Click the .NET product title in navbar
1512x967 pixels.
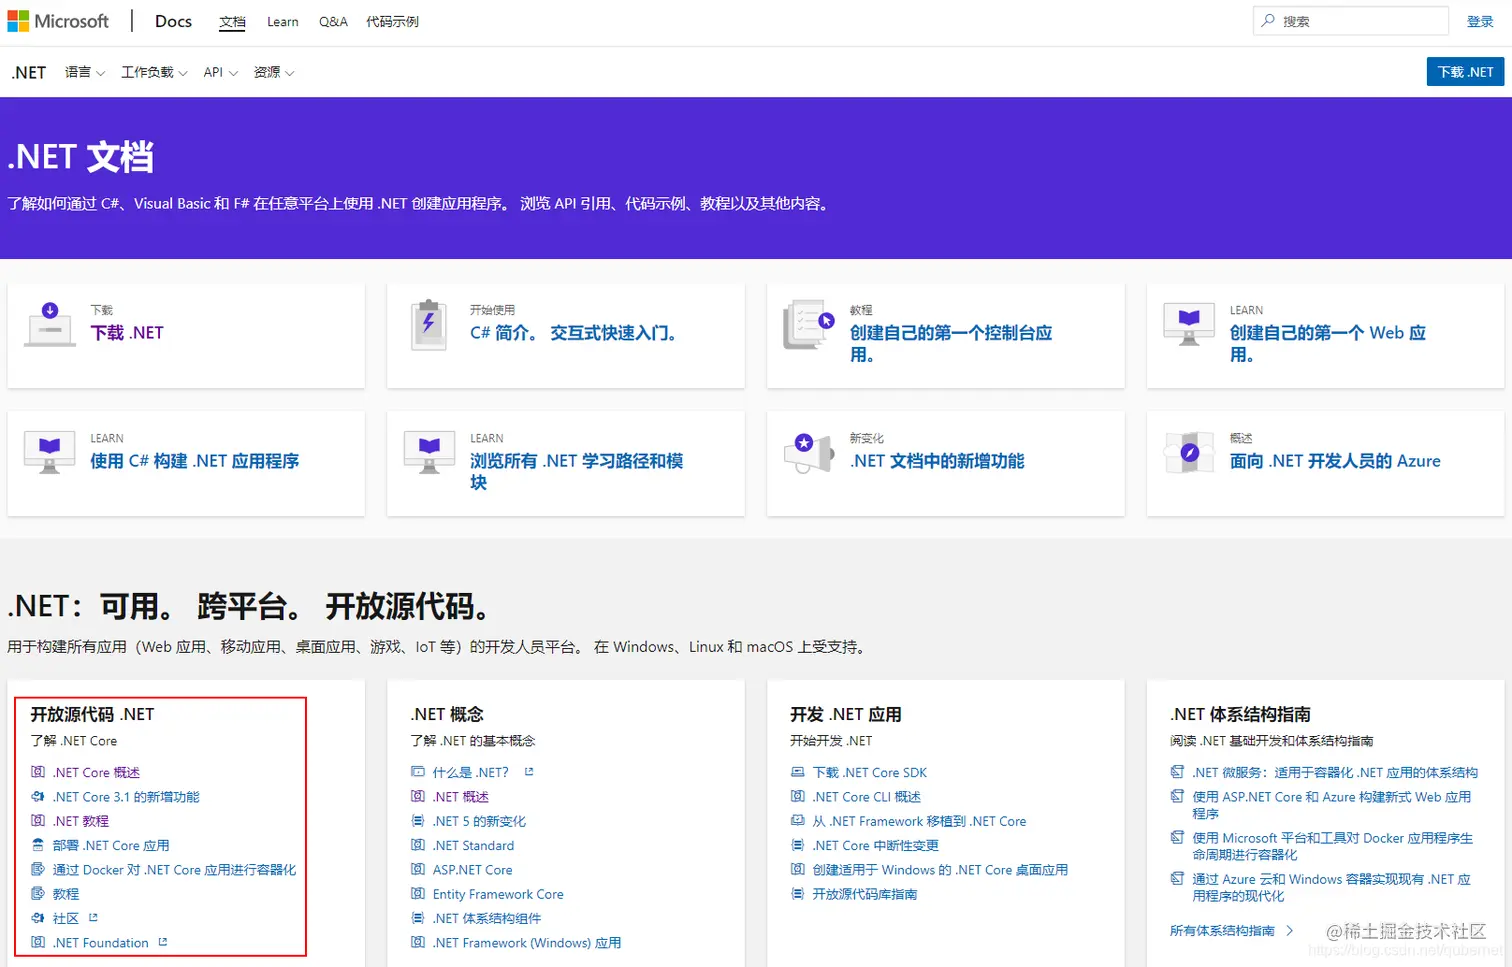coord(29,72)
